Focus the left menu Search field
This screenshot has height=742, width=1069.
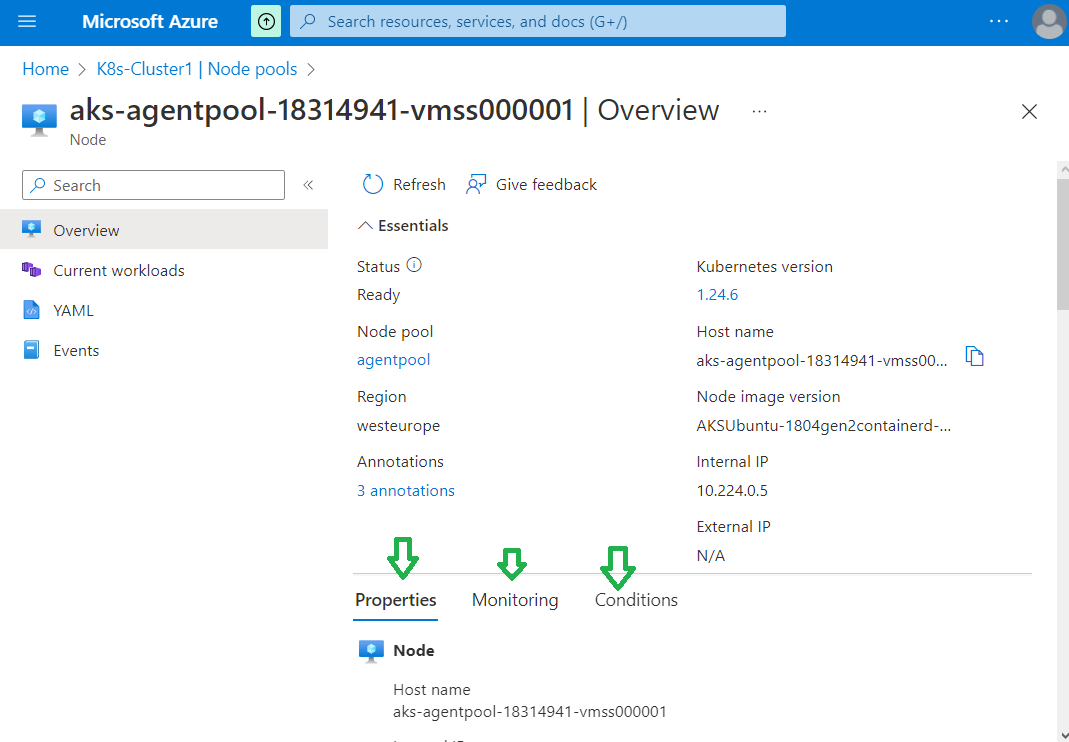pos(153,185)
